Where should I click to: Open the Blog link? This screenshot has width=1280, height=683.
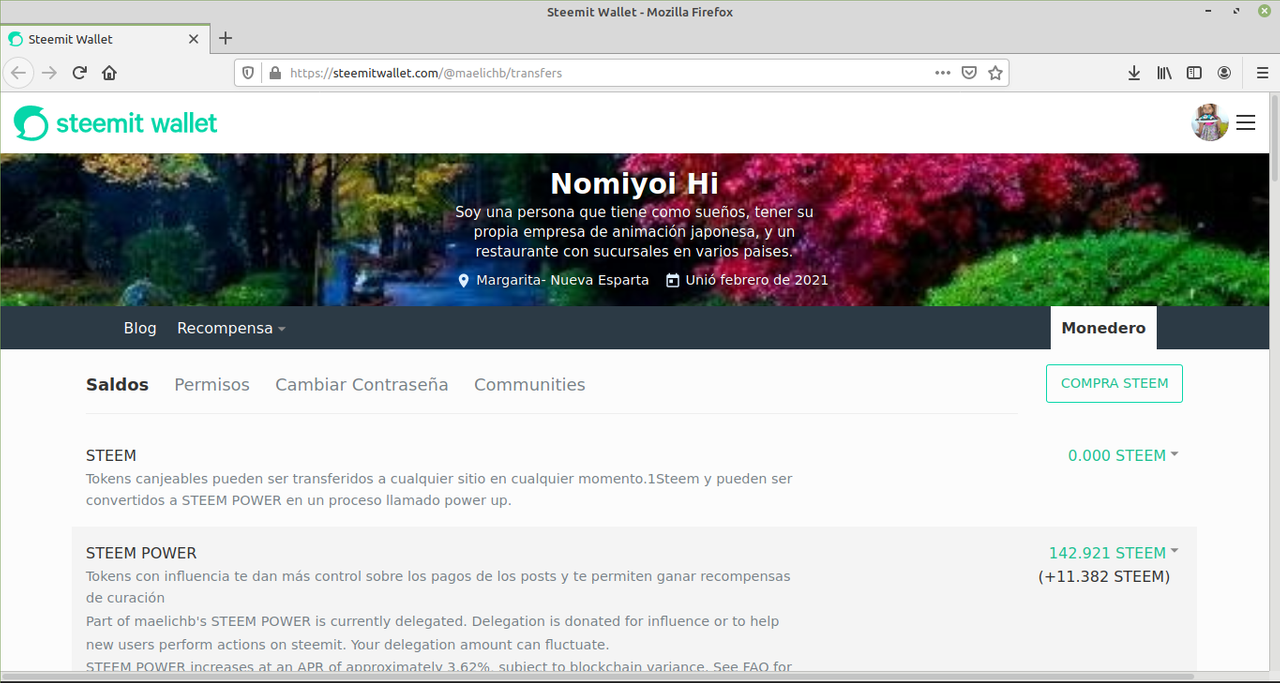click(x=140, y=328)
